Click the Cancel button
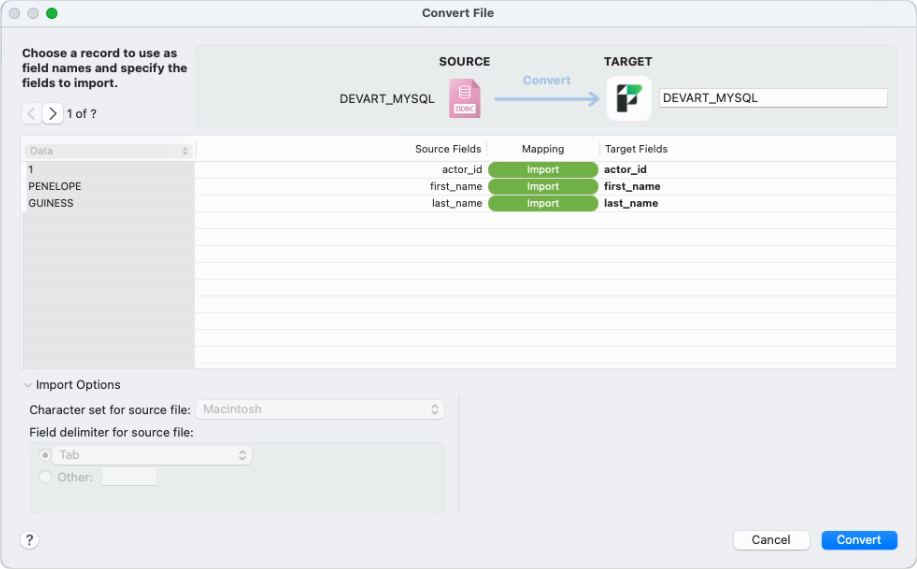The image size is (917, 569). (x=771, y=540)
